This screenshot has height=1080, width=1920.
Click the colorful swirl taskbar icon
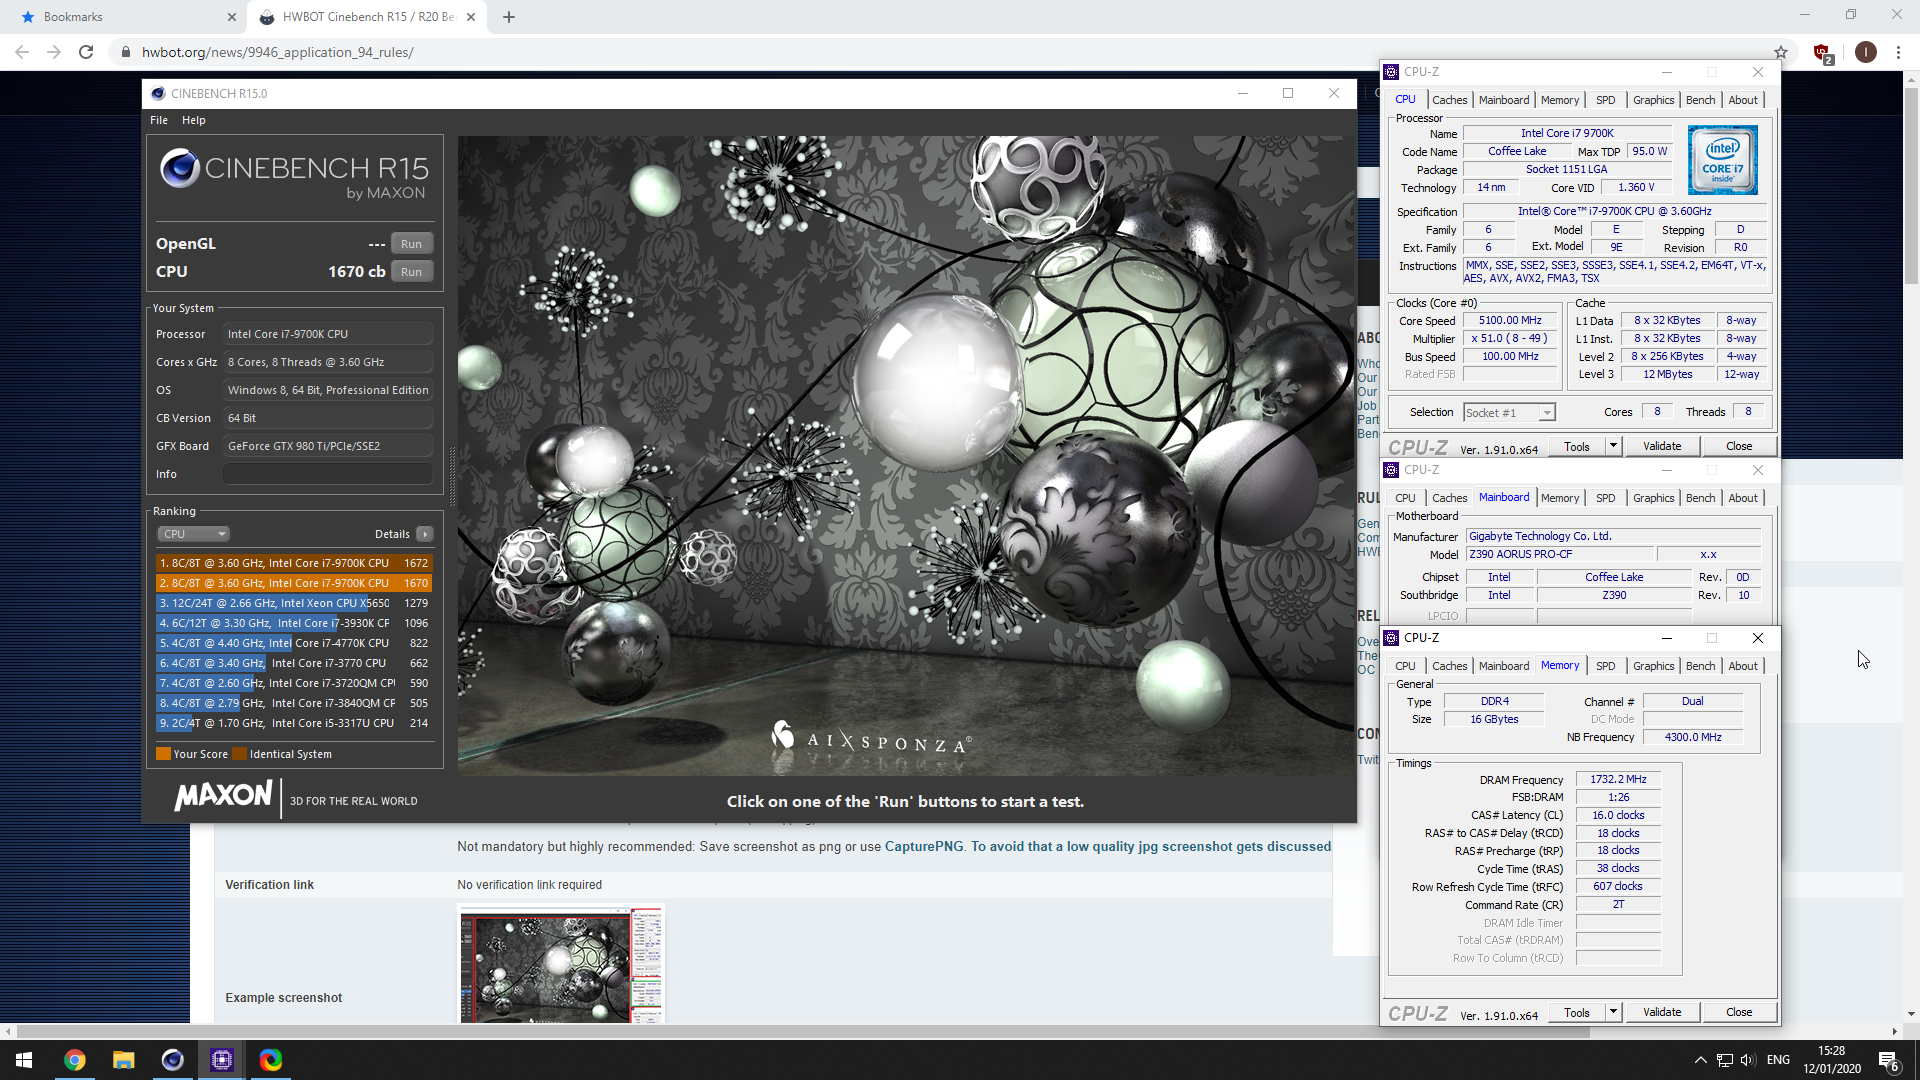(x=270, y=1060)
